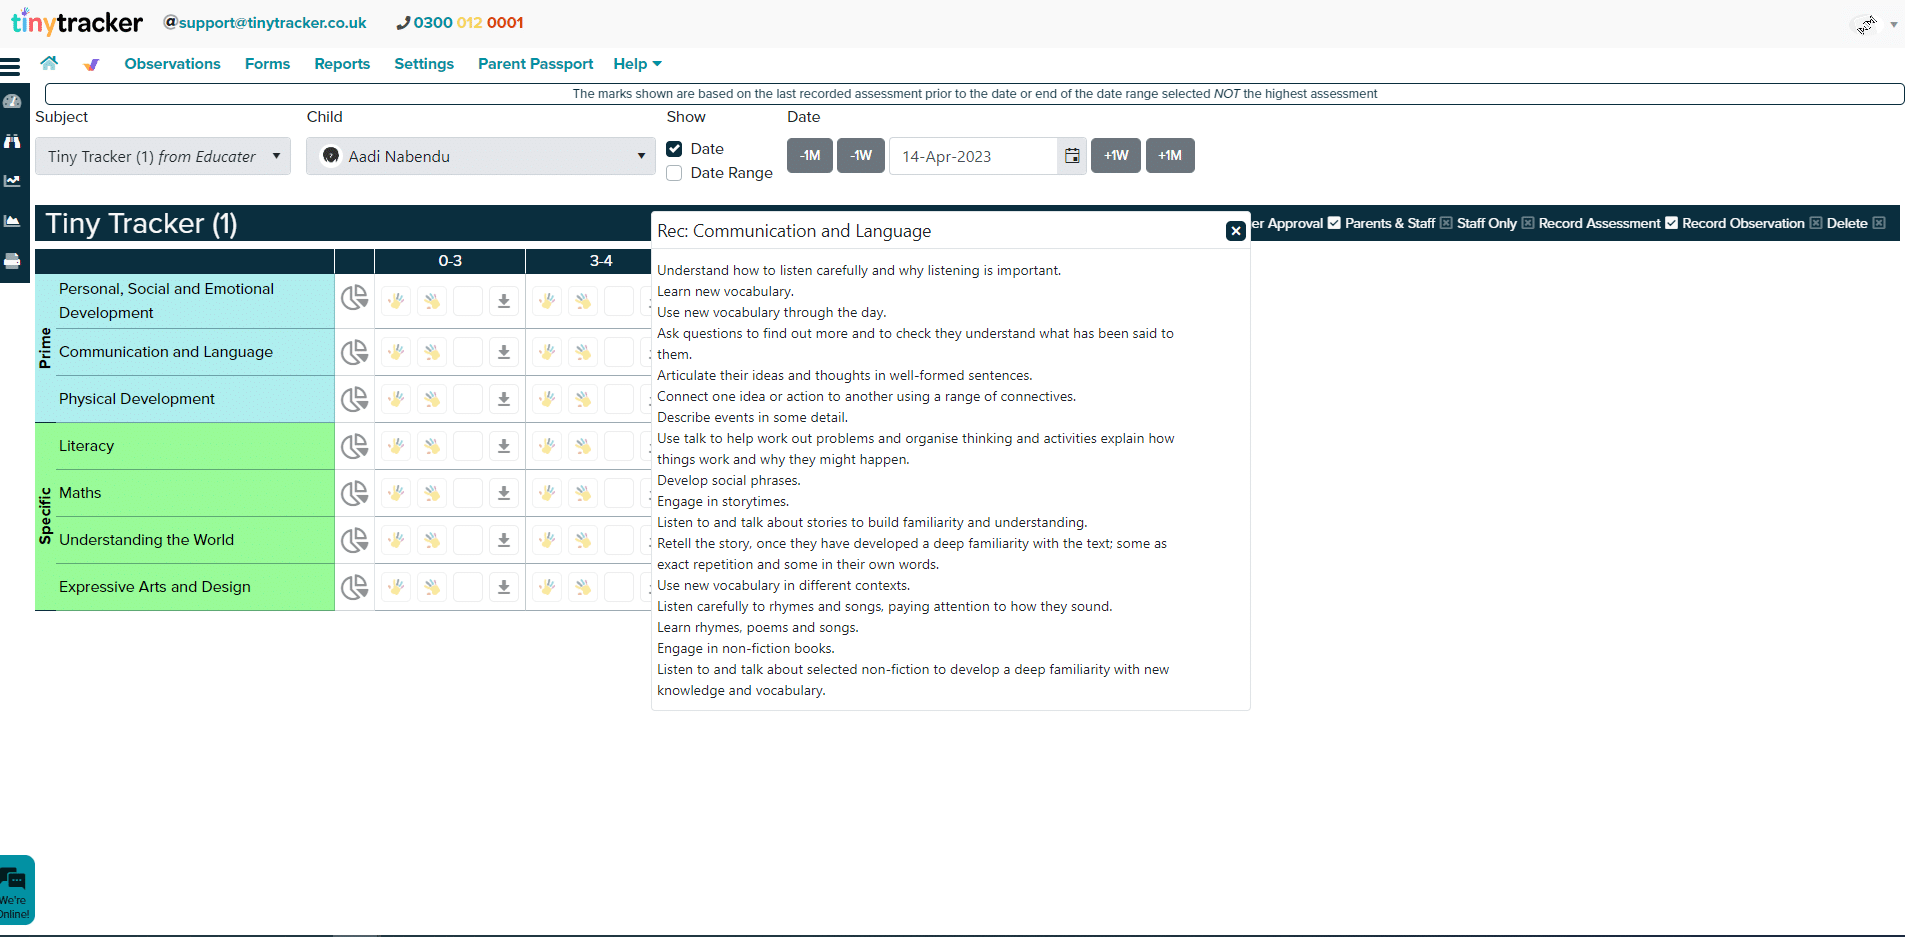Go to the home page icon
This screenshot has height=937, width=1905.
point(49,63)
